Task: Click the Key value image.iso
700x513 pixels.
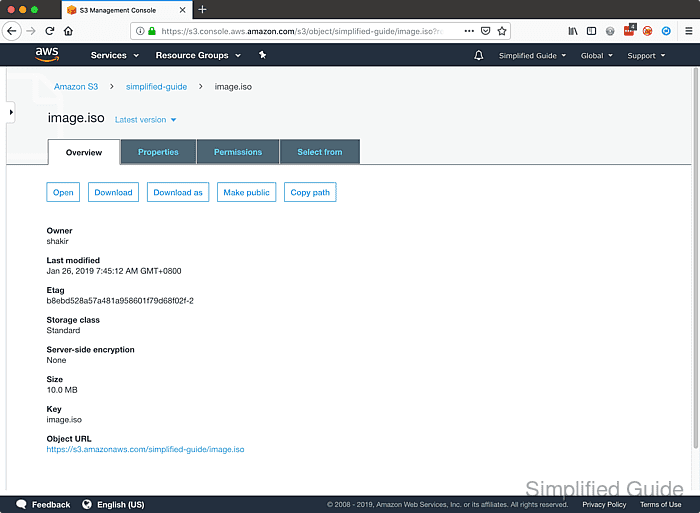Action: [64, 420]
